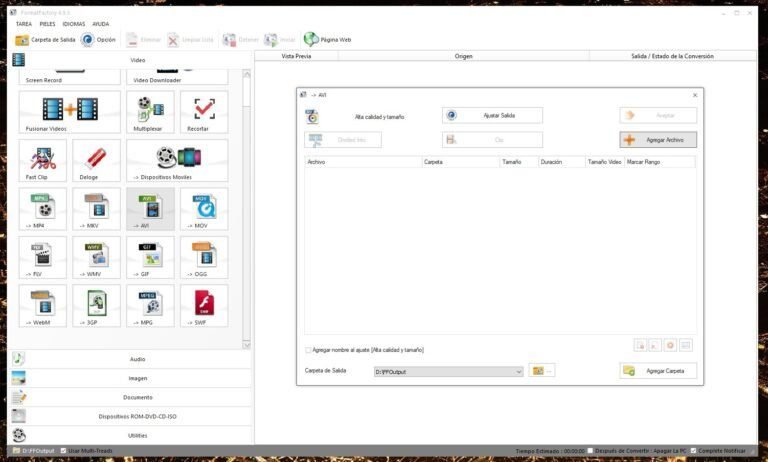Choose the Dispositivos Moviles conversion

(177, 160)
